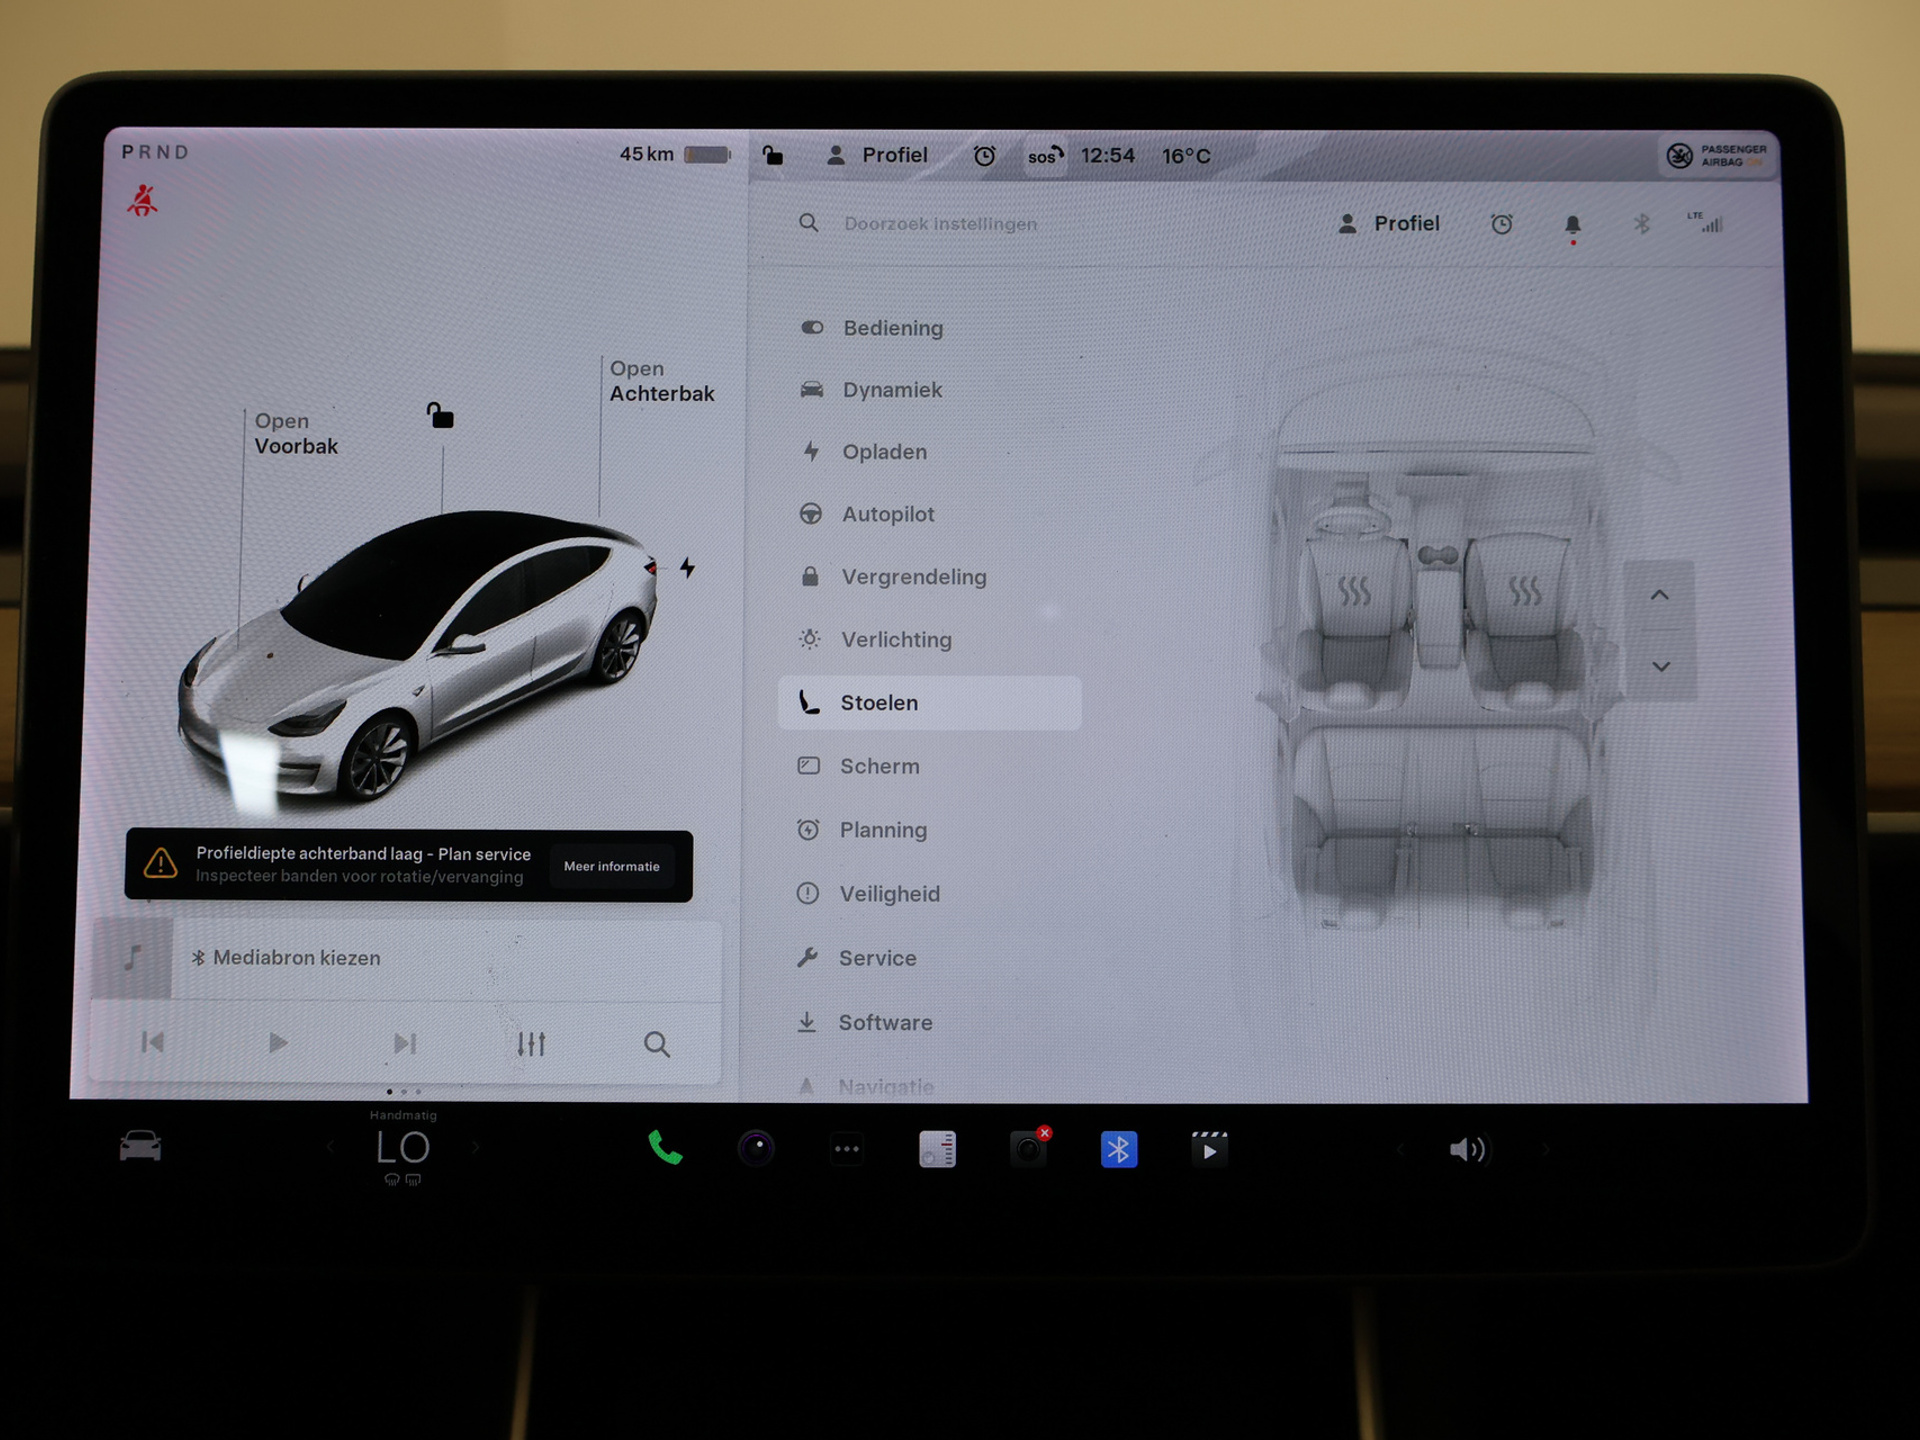The height and width of the screenshot is (1440, 1920).
Task: Open the phone app icon
Action: (665, 1148)
